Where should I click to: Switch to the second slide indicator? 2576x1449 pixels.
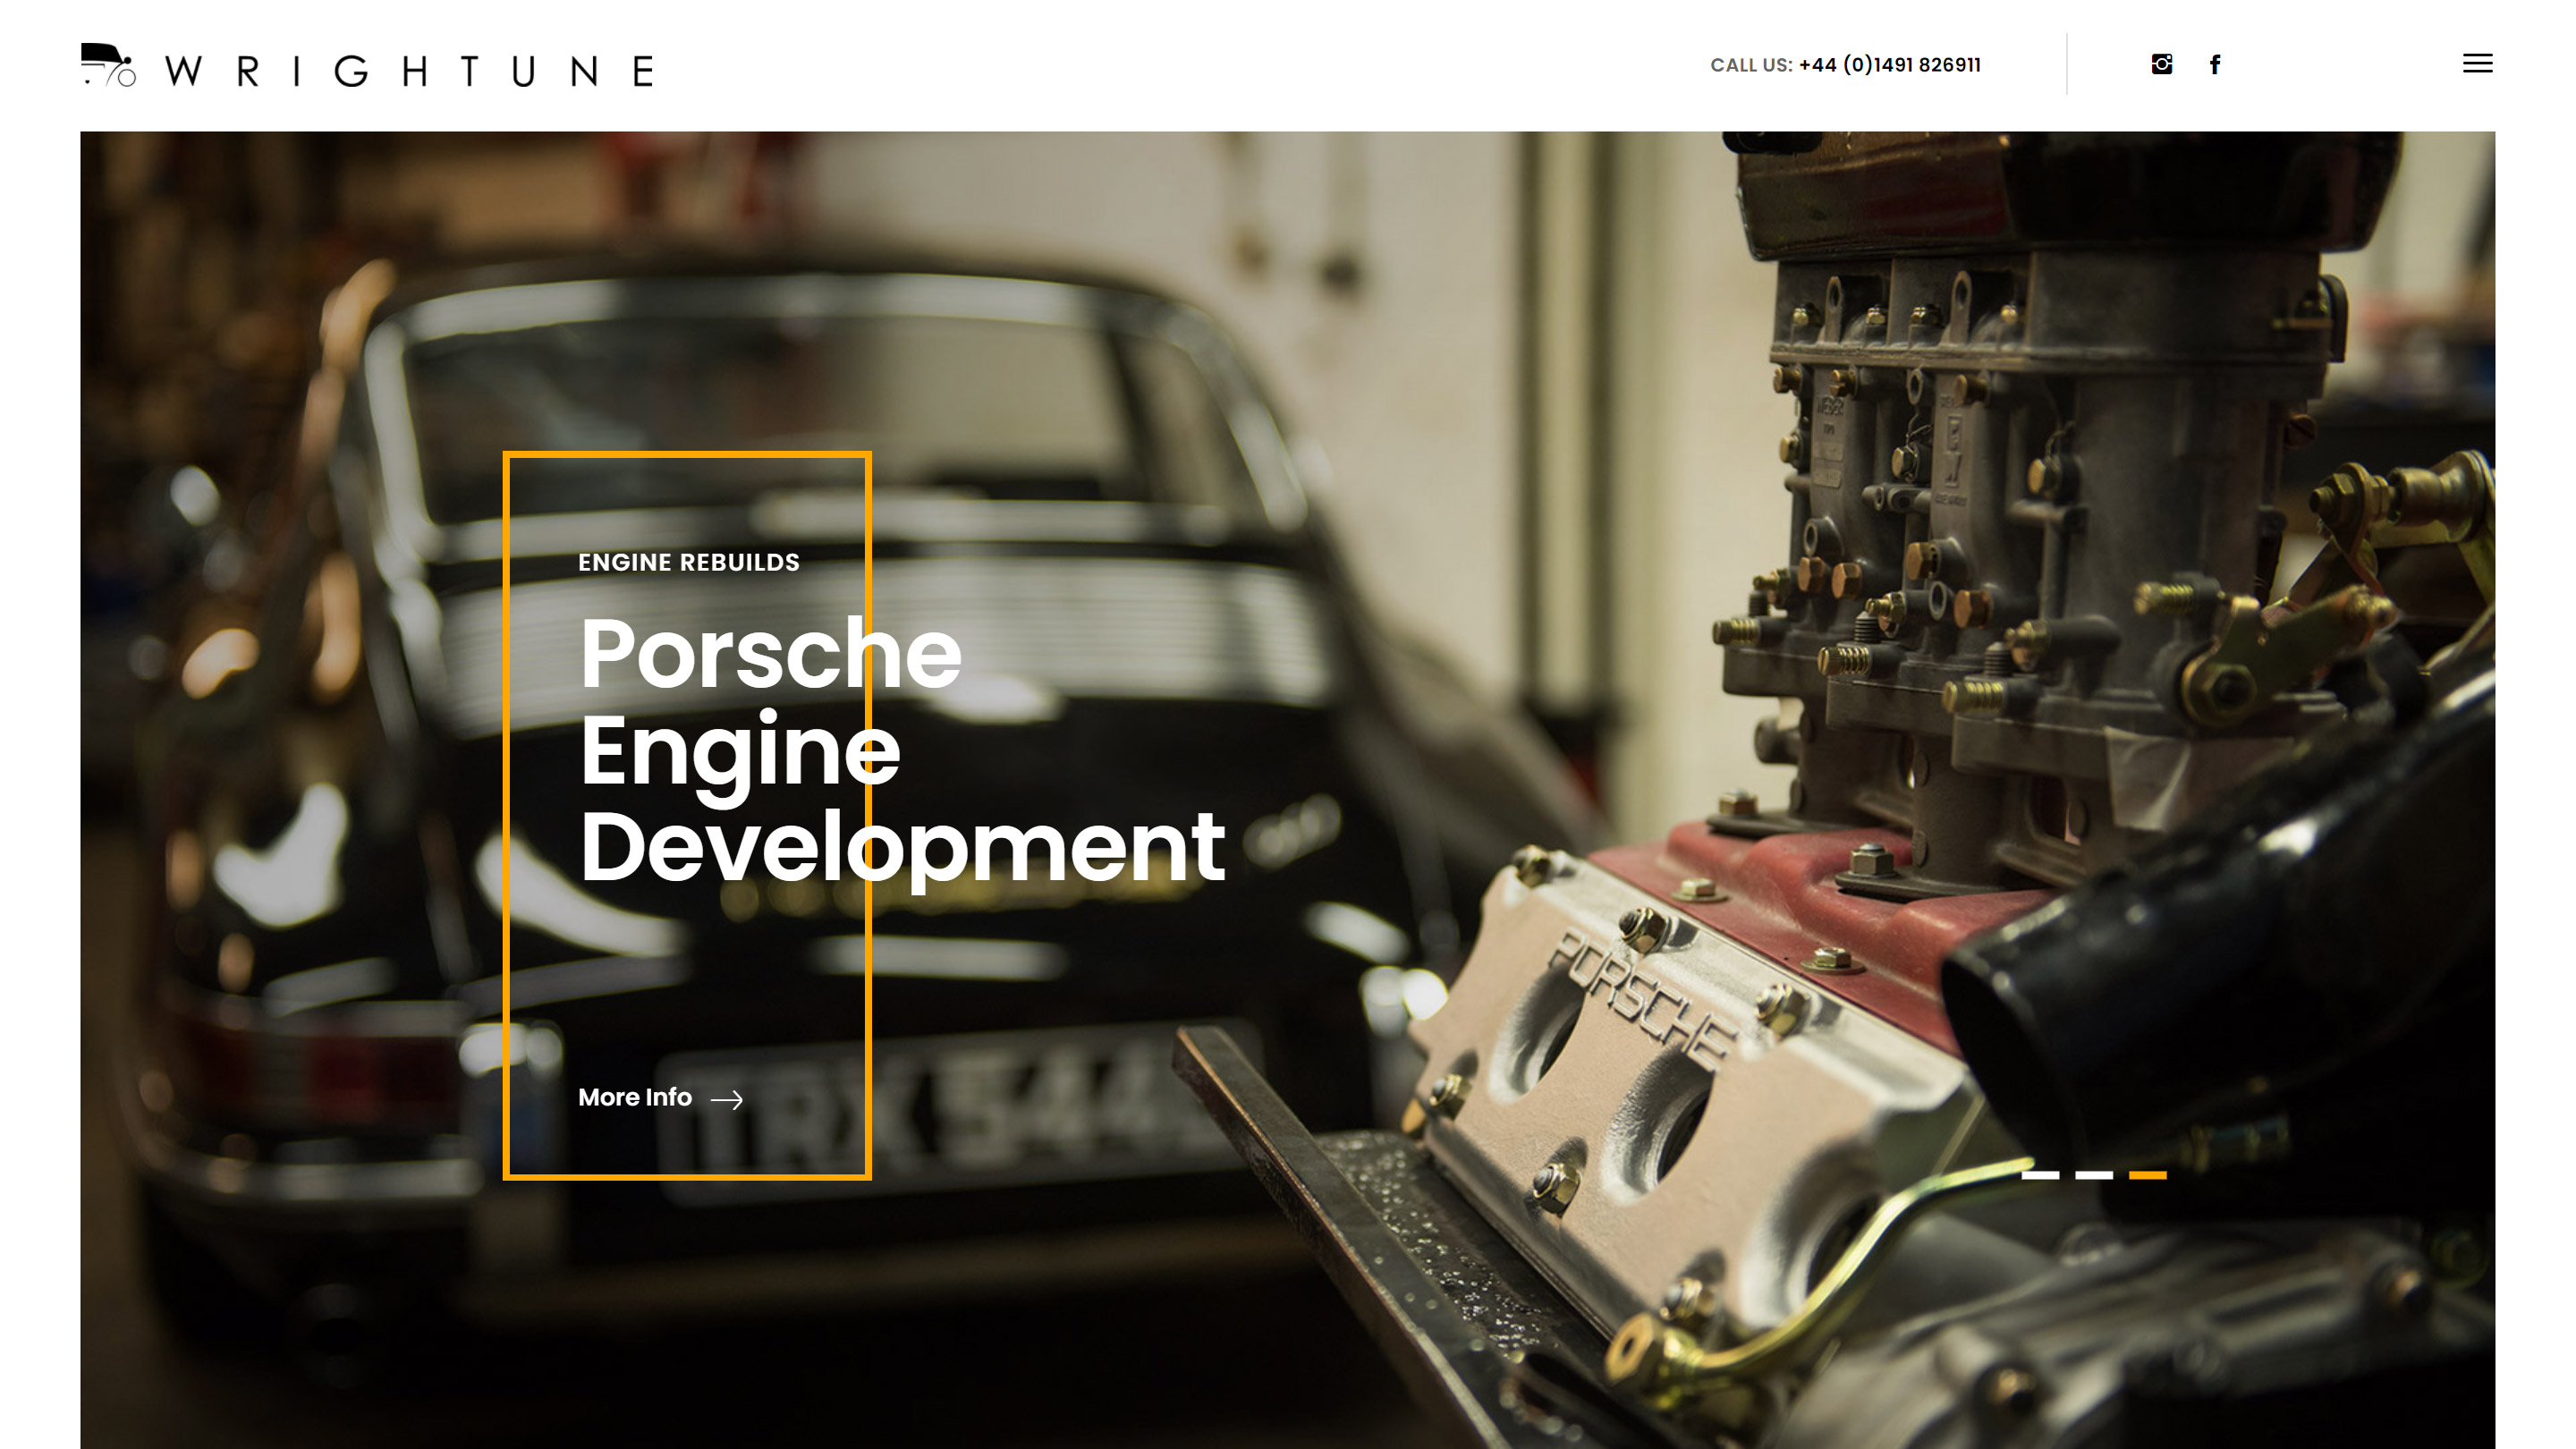(x=2093, y=1175)
